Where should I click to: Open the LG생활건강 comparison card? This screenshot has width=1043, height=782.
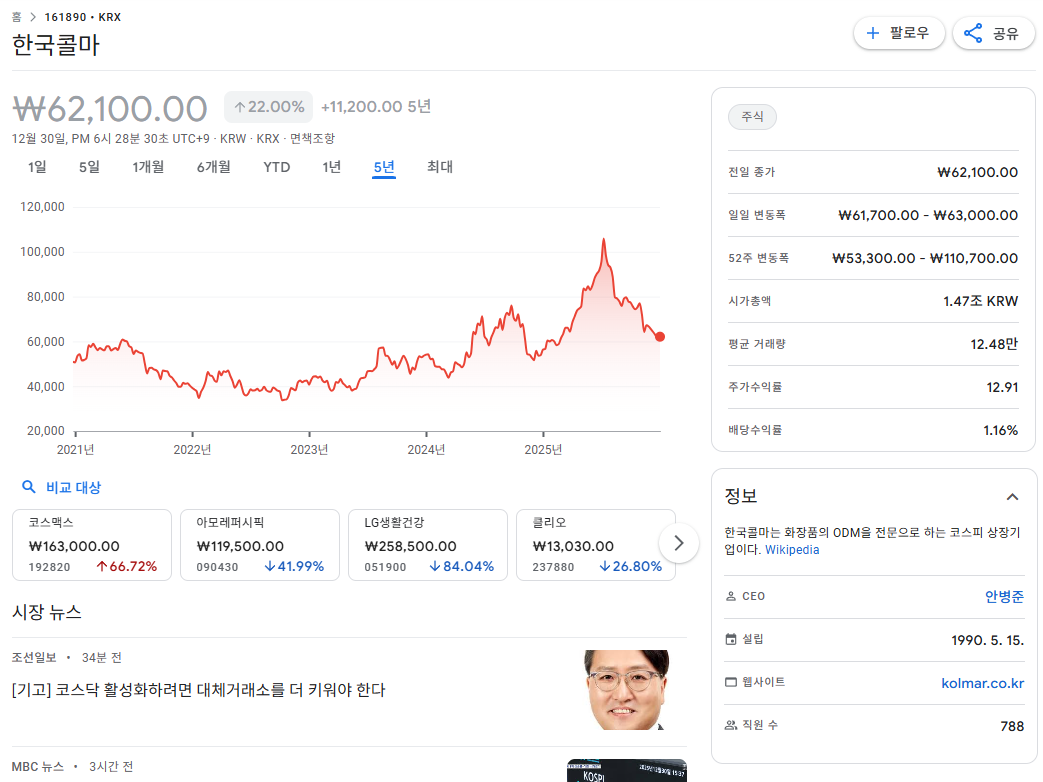[428, 545]
